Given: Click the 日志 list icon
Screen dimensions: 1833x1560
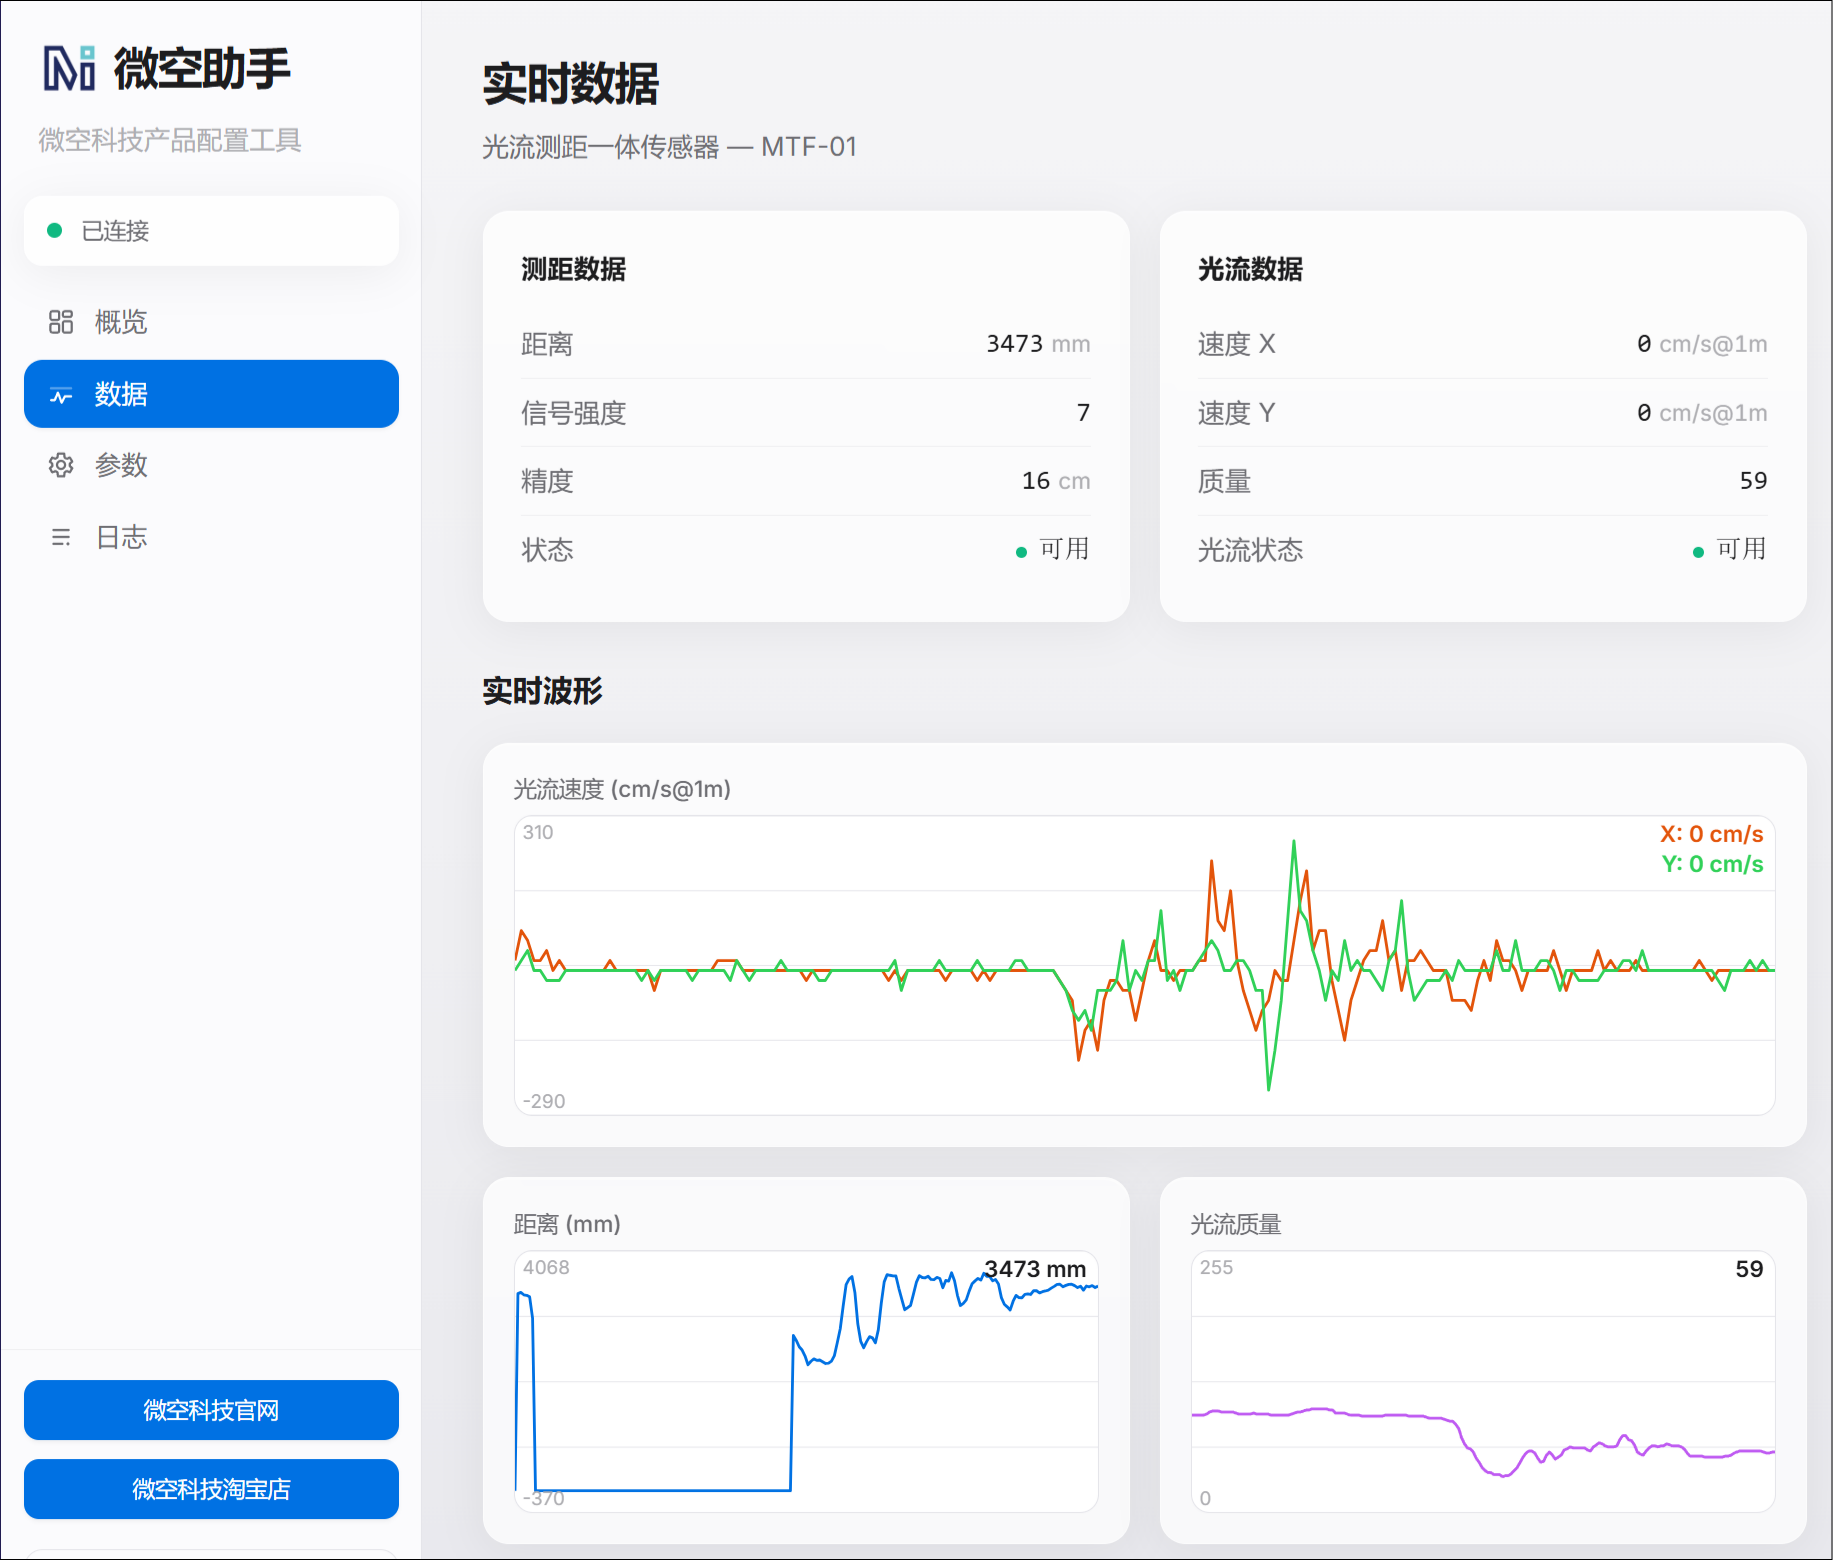Looking at the screenshot, I should 61,537.
